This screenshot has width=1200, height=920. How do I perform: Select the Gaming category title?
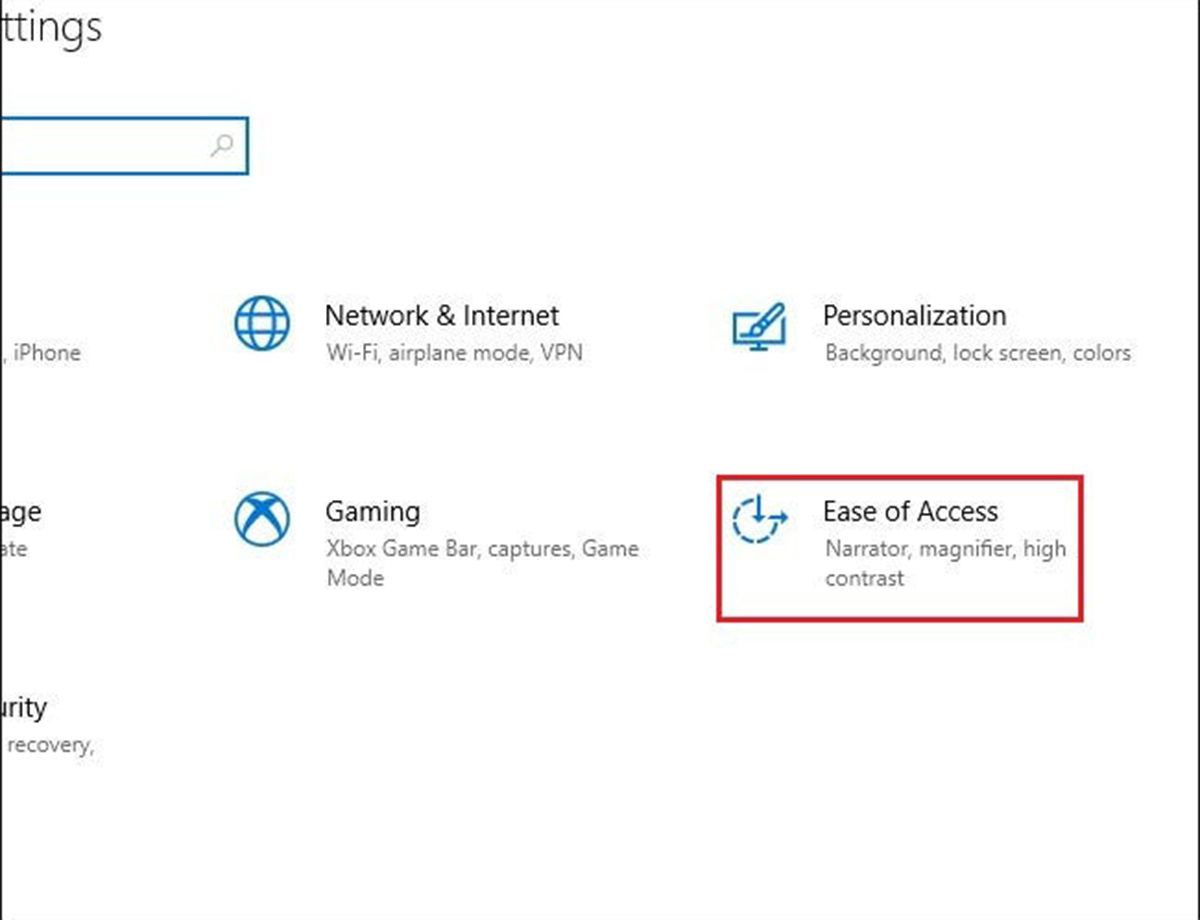tap(372, 512)
